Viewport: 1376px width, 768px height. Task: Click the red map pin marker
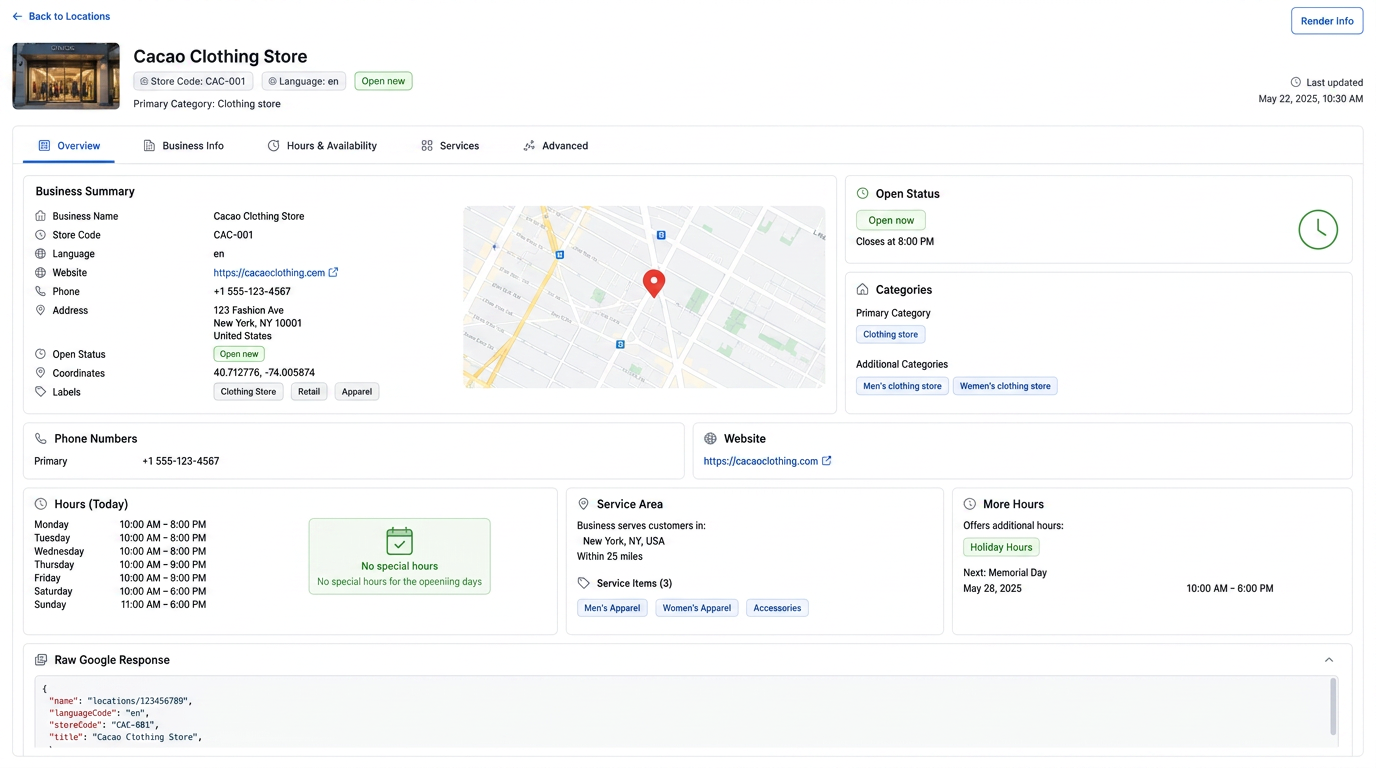[653, 283]
